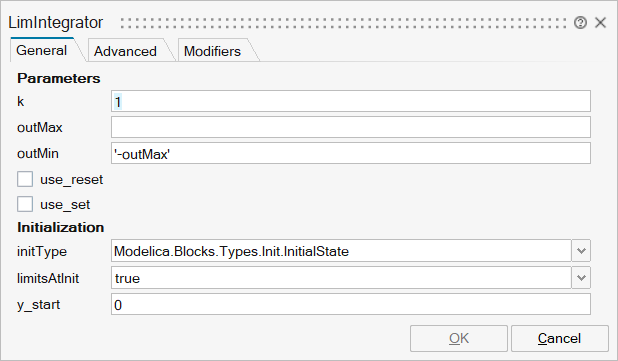Focus the k parameter input field
This screenshot has height=361, width=618.
point(351,101)
